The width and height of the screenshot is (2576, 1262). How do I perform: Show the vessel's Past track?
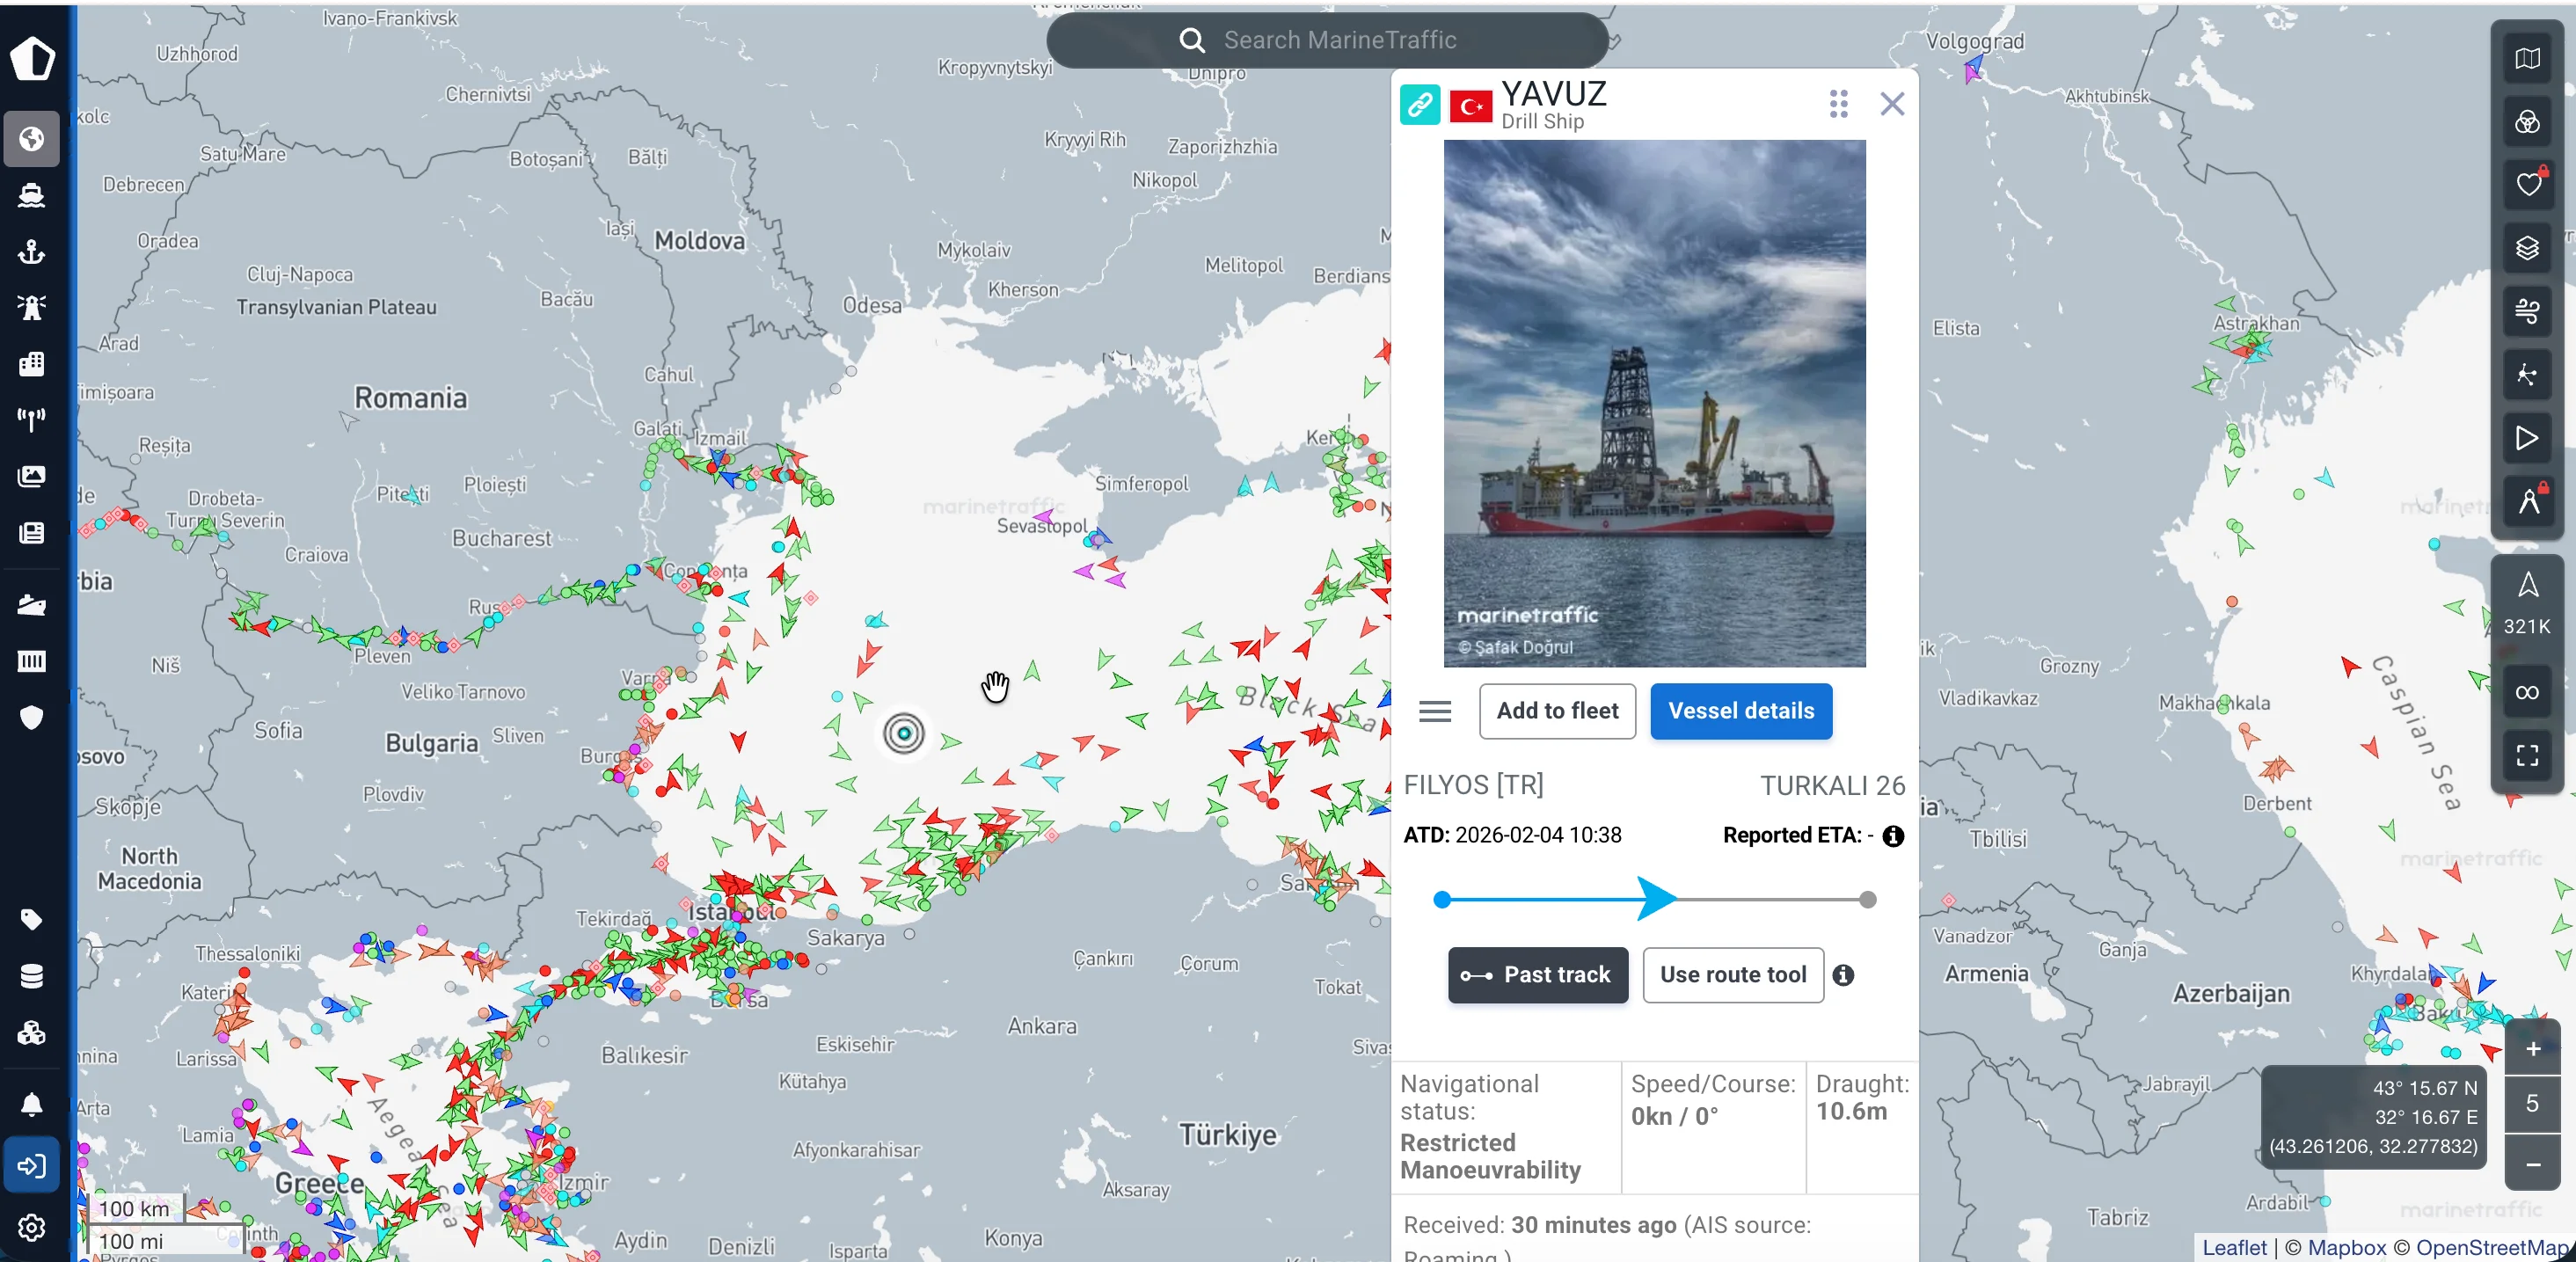click(x=1538, y=975)
